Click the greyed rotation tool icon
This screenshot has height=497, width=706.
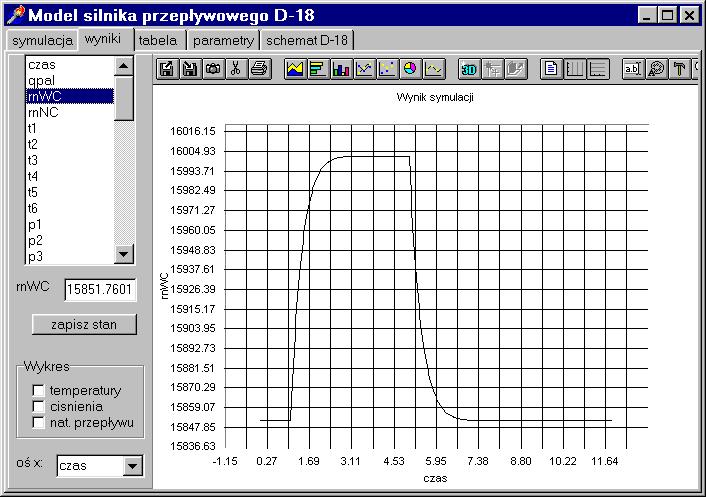(492, 69)
